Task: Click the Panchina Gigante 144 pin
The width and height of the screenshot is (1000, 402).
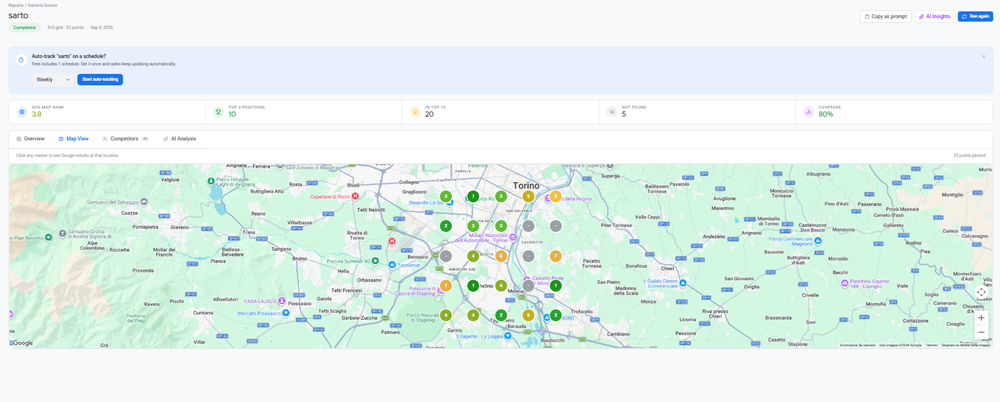Action: pyautogui.click(x=844, y=282)
